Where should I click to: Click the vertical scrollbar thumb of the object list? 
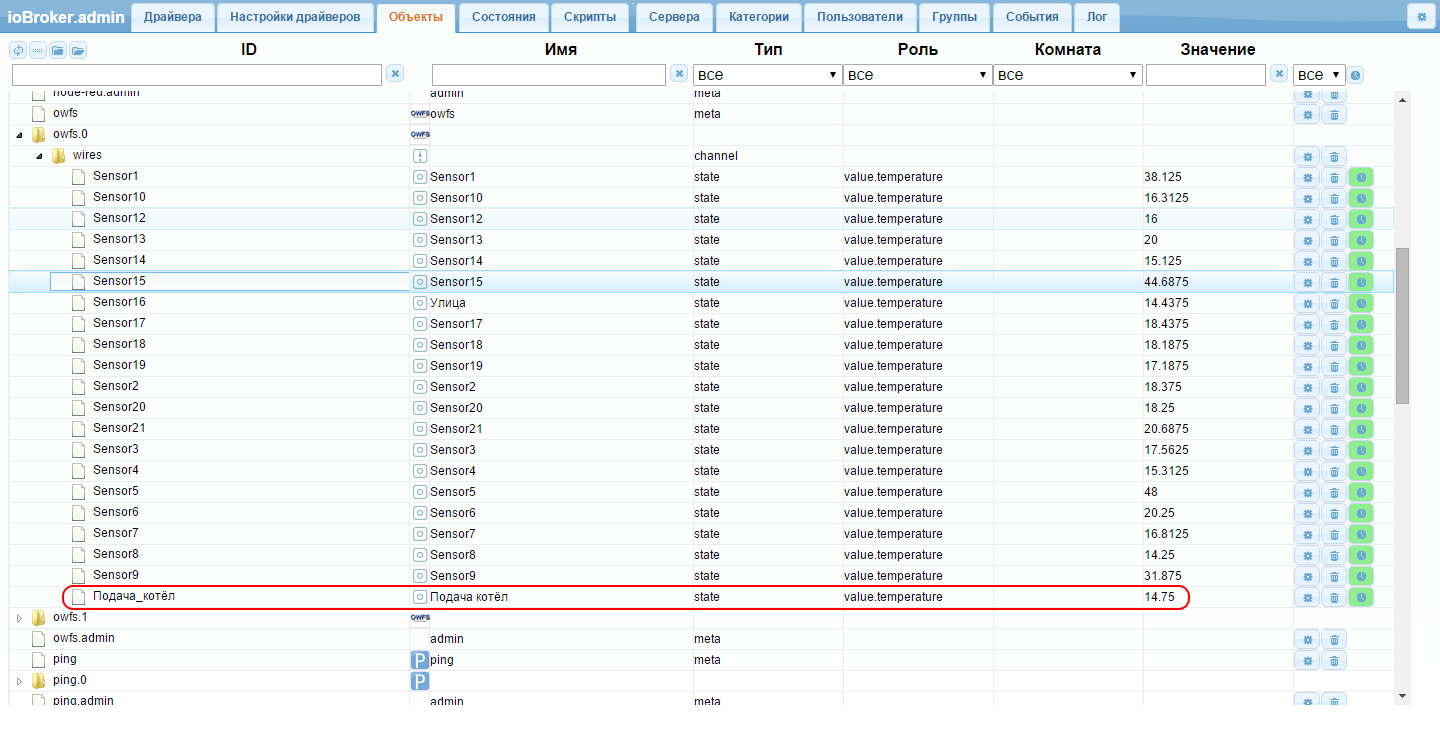(1402, 326)
